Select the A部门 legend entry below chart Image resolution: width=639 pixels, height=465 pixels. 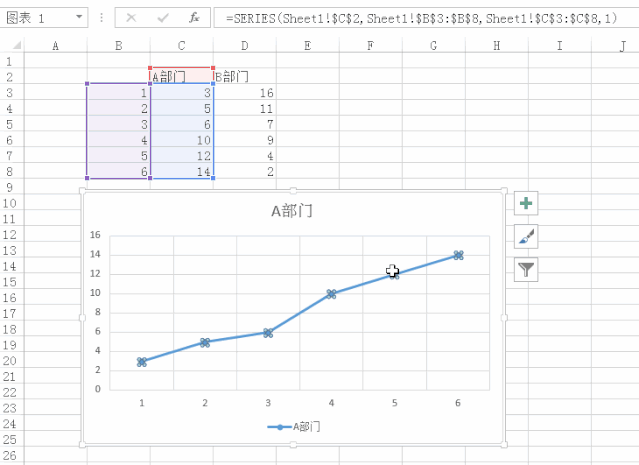[x=294, y=427]
